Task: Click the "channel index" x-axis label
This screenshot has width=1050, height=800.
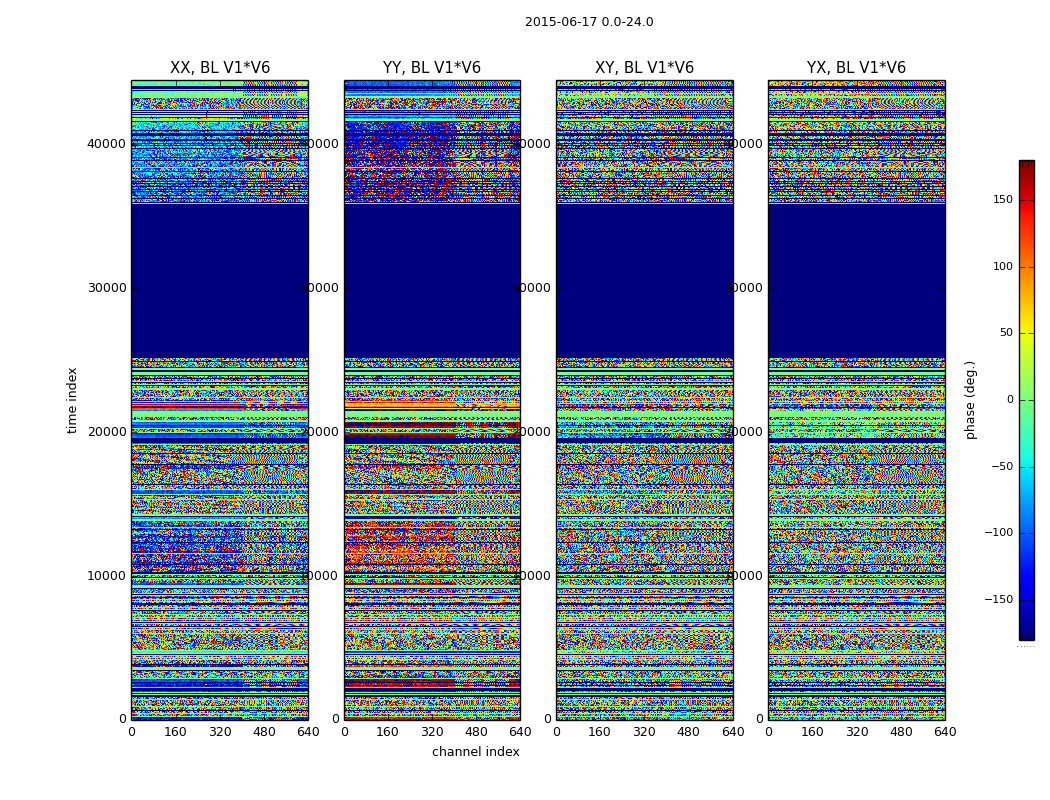Action: pyautogui.click(x=475, y=752)
